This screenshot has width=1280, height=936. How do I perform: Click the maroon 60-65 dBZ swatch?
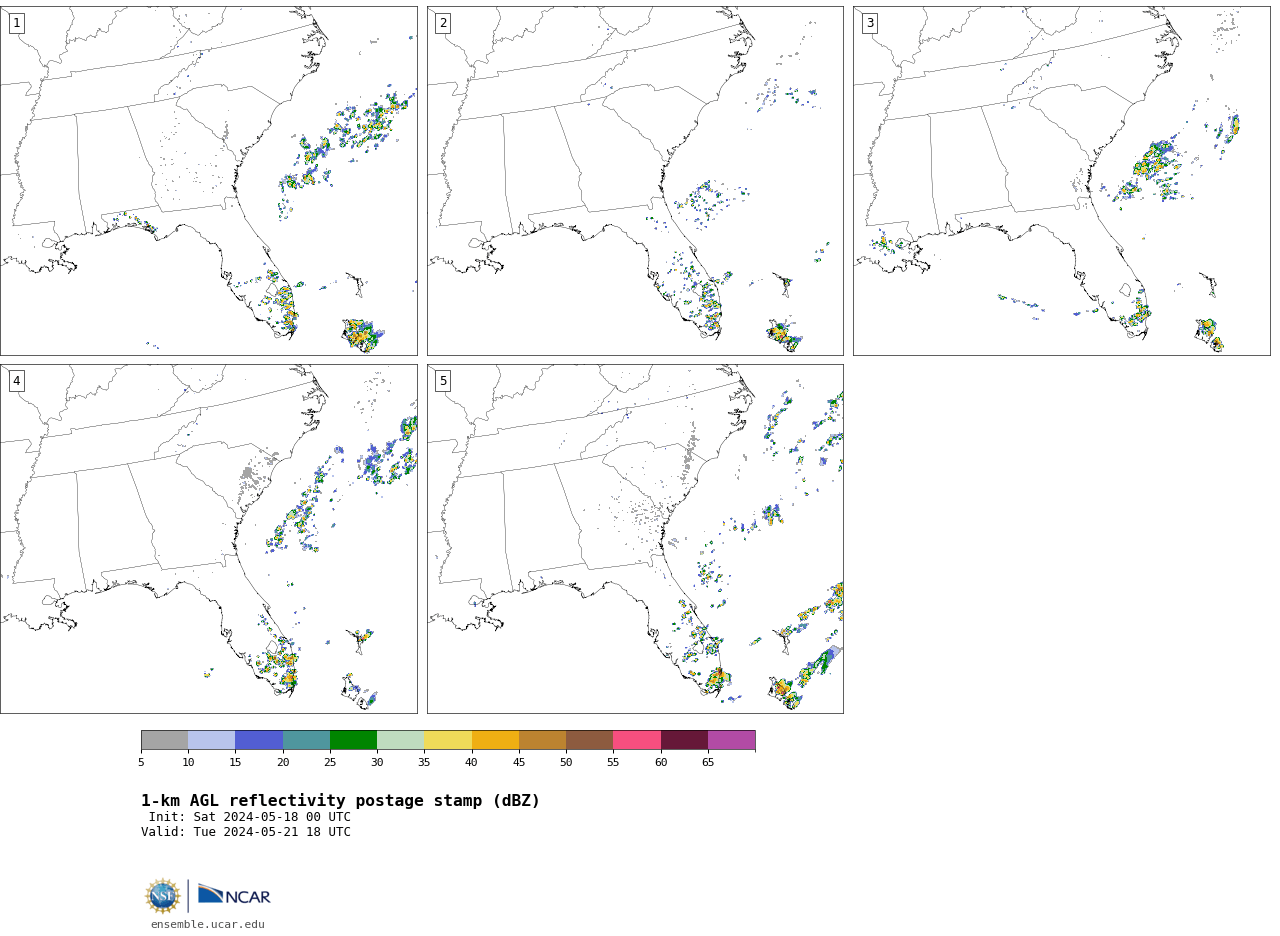coord(684,740)
